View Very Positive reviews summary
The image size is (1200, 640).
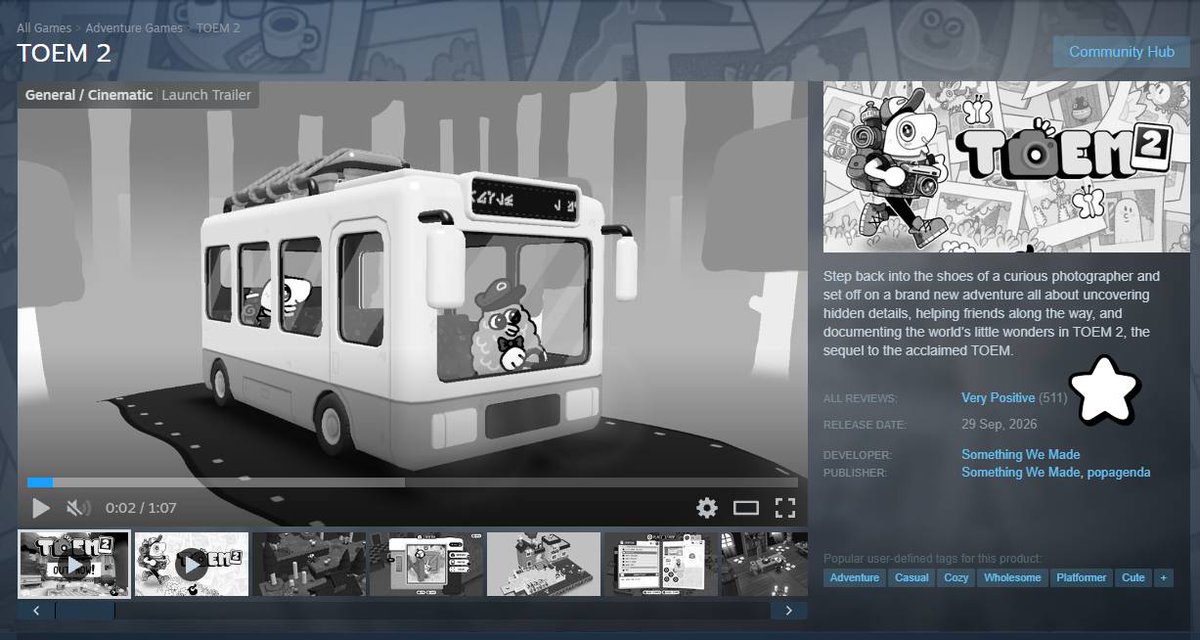(998, 398)
